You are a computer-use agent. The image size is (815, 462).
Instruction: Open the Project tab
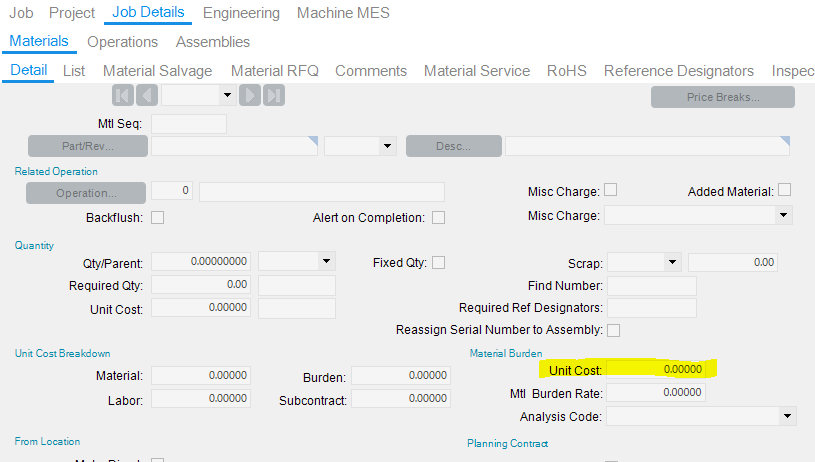coord(72,12)
